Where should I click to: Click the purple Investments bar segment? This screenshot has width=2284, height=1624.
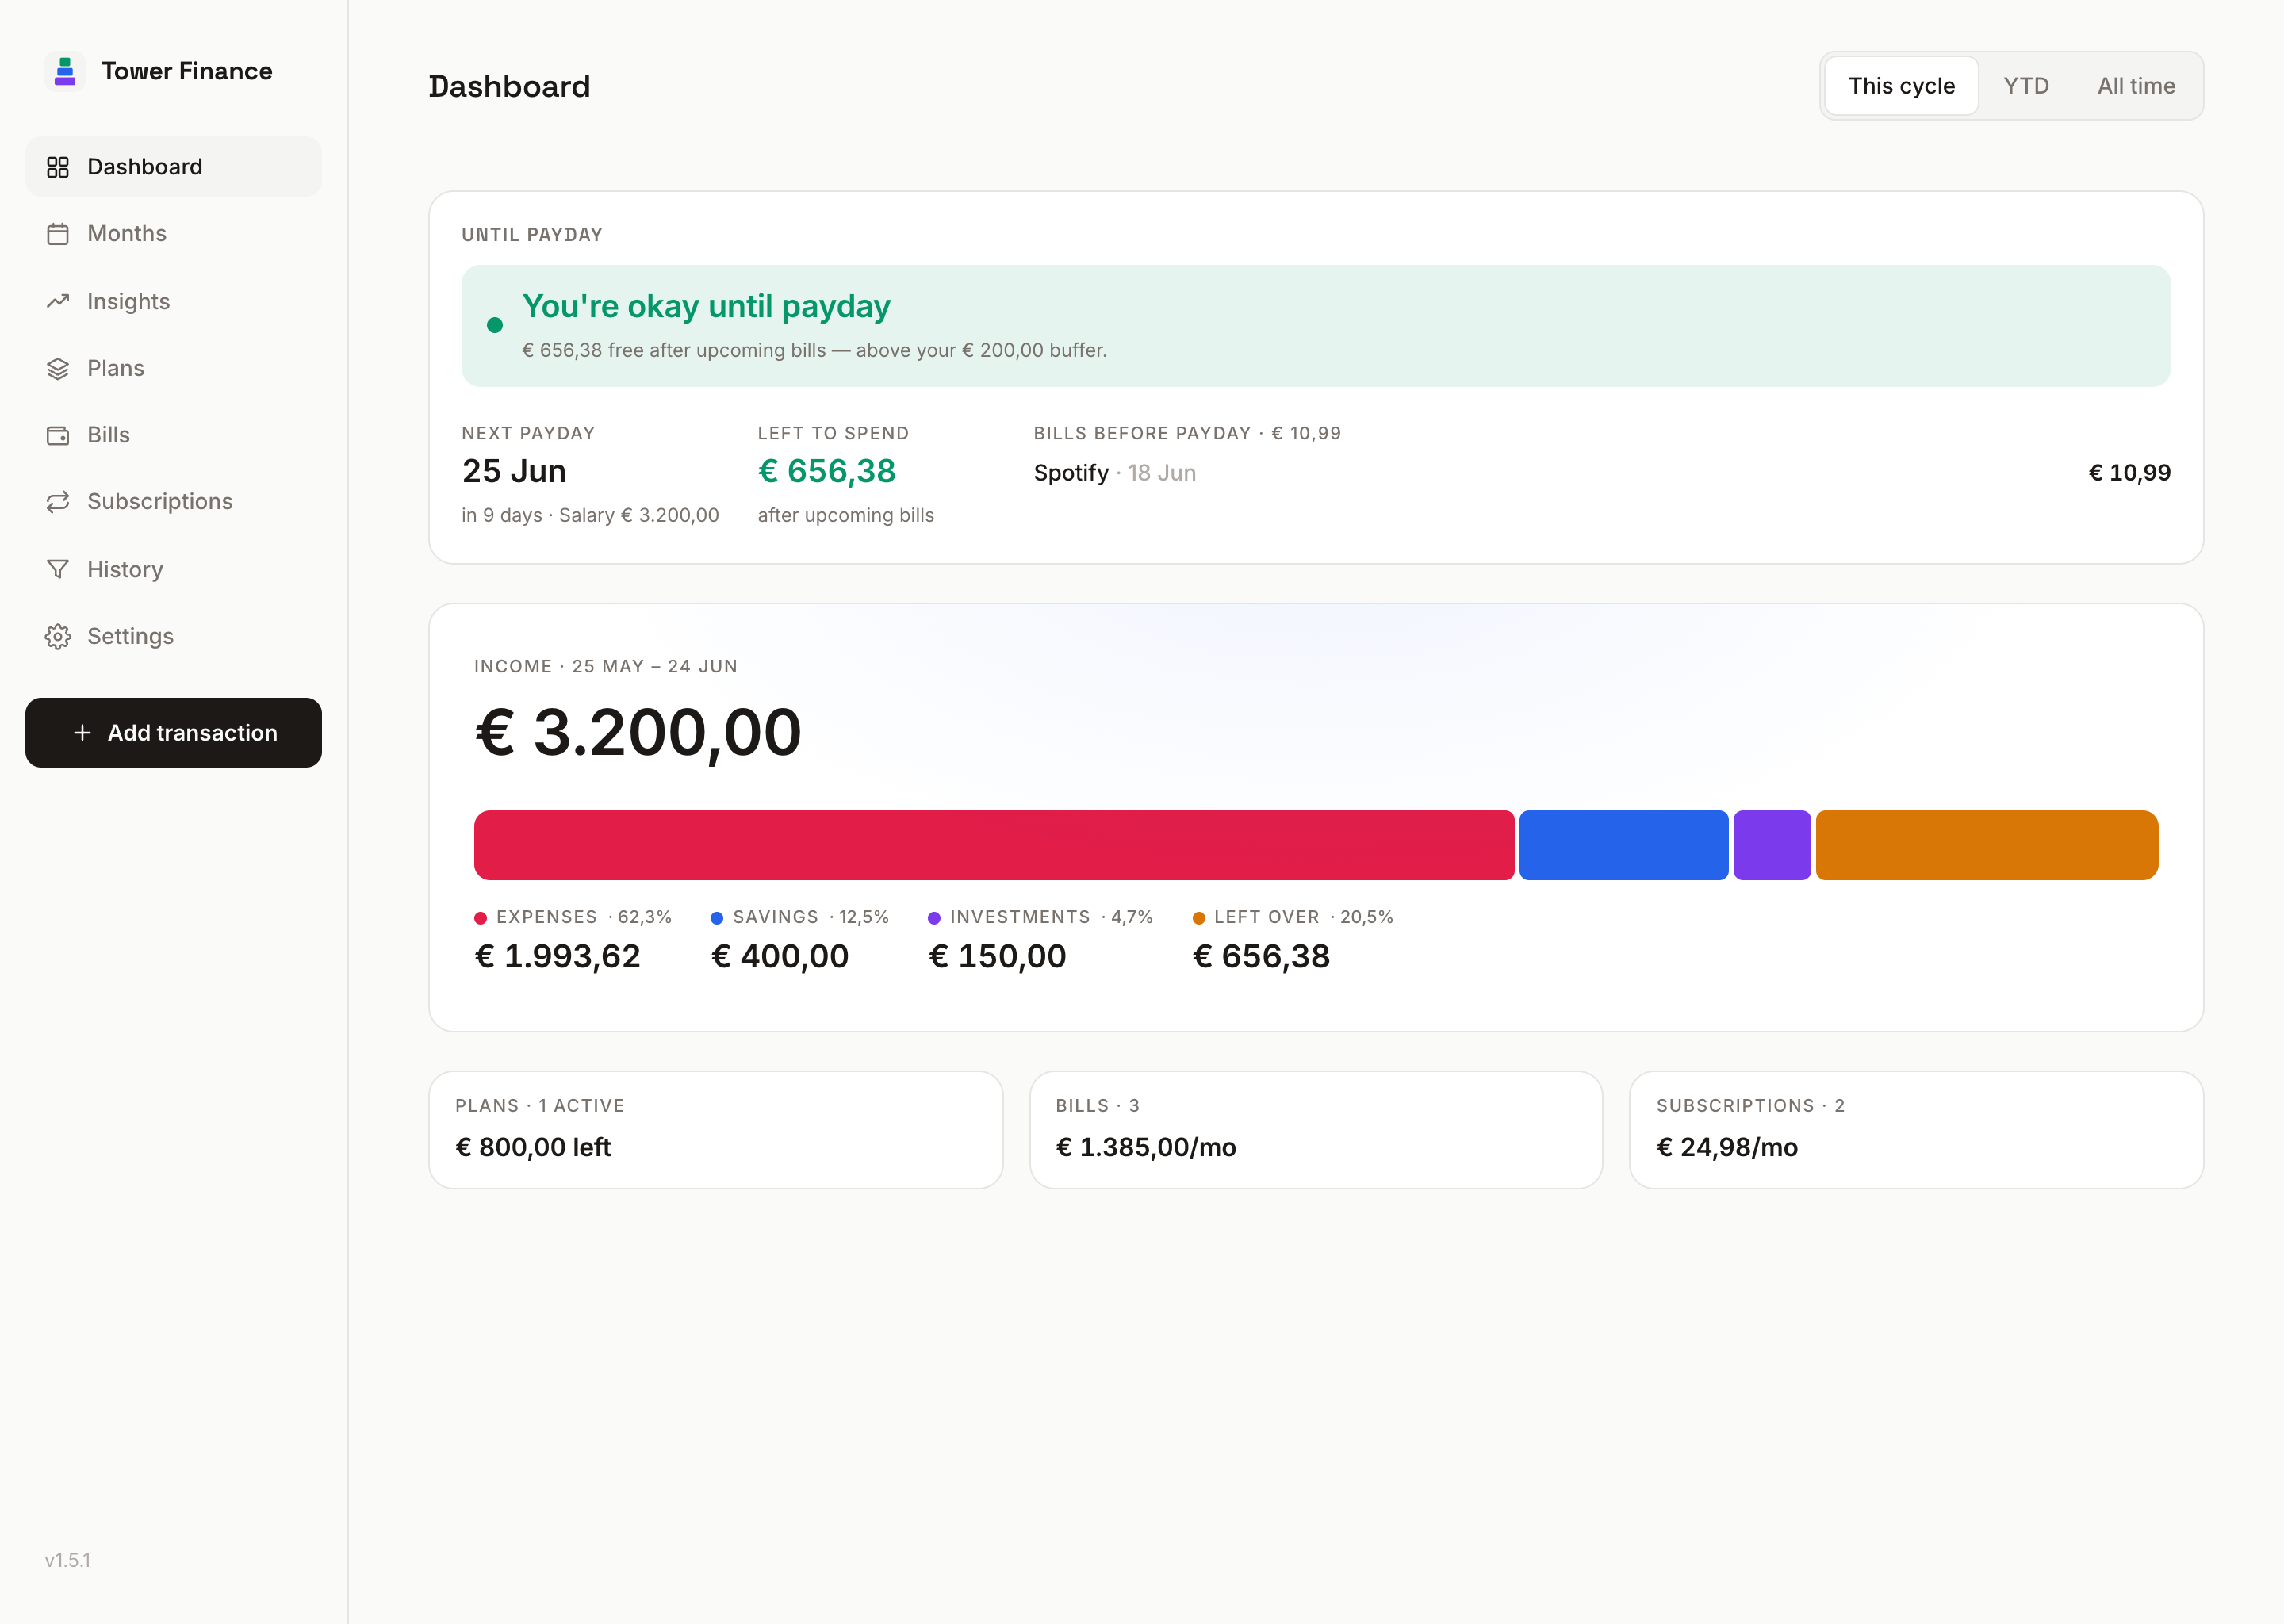tap(1771, 845)
